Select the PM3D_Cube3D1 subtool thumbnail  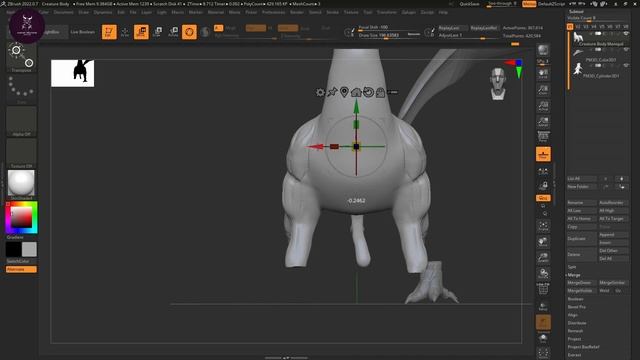[x=578, y=53]
